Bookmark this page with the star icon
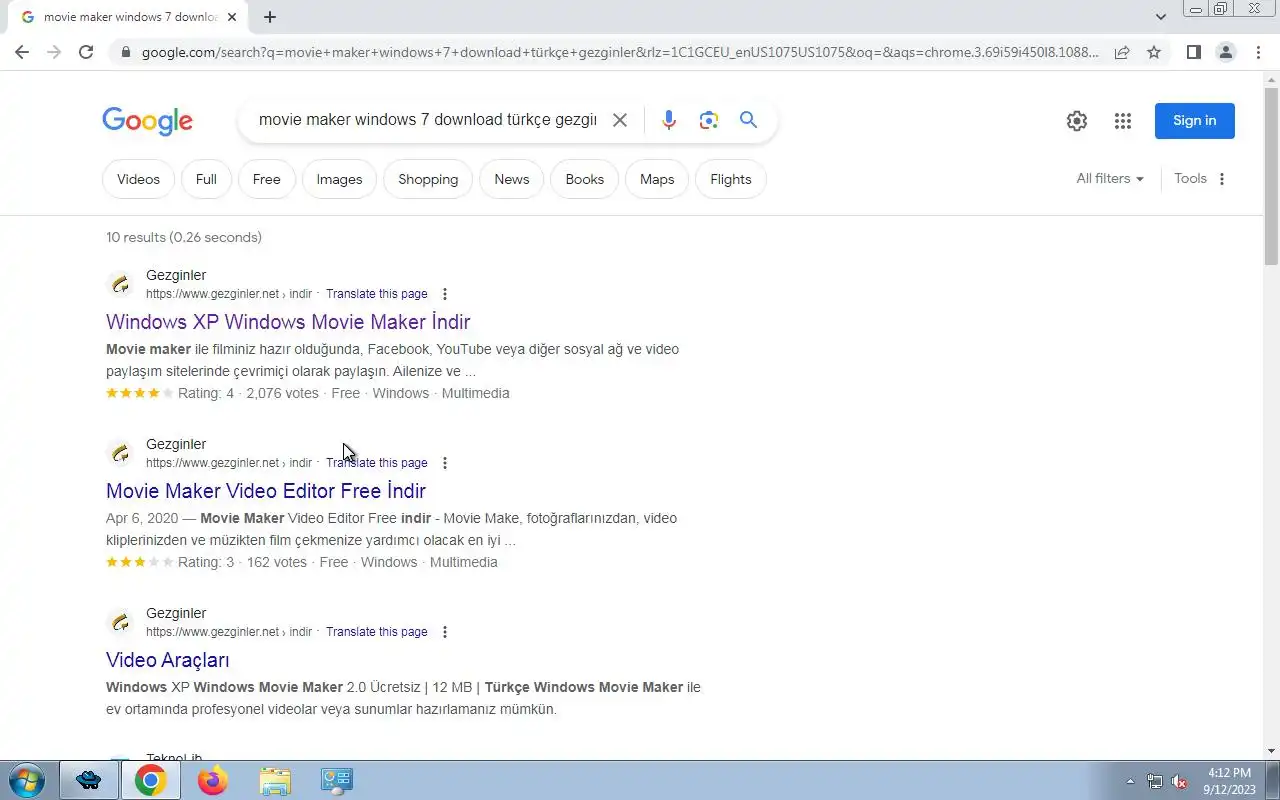This screenshot has width=1280, height=800. pos(1154,52)
